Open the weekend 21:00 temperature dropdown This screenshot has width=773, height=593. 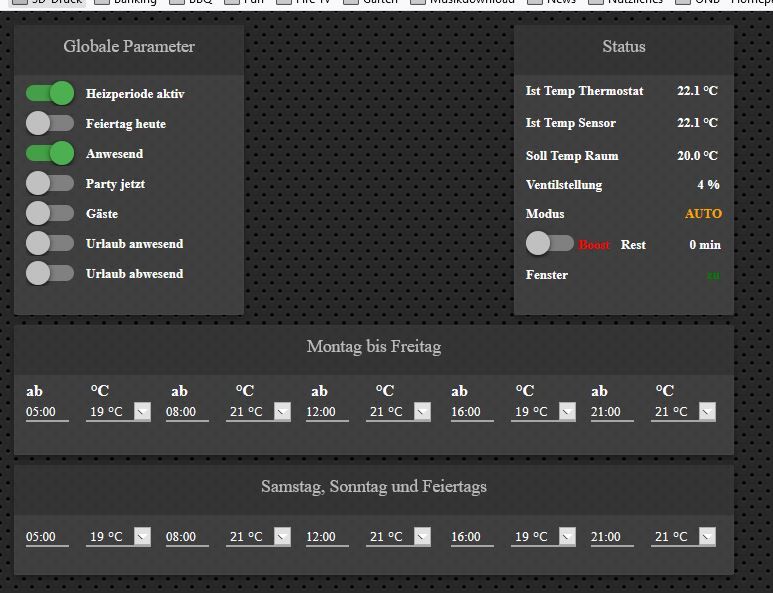[x=683, y=537]
